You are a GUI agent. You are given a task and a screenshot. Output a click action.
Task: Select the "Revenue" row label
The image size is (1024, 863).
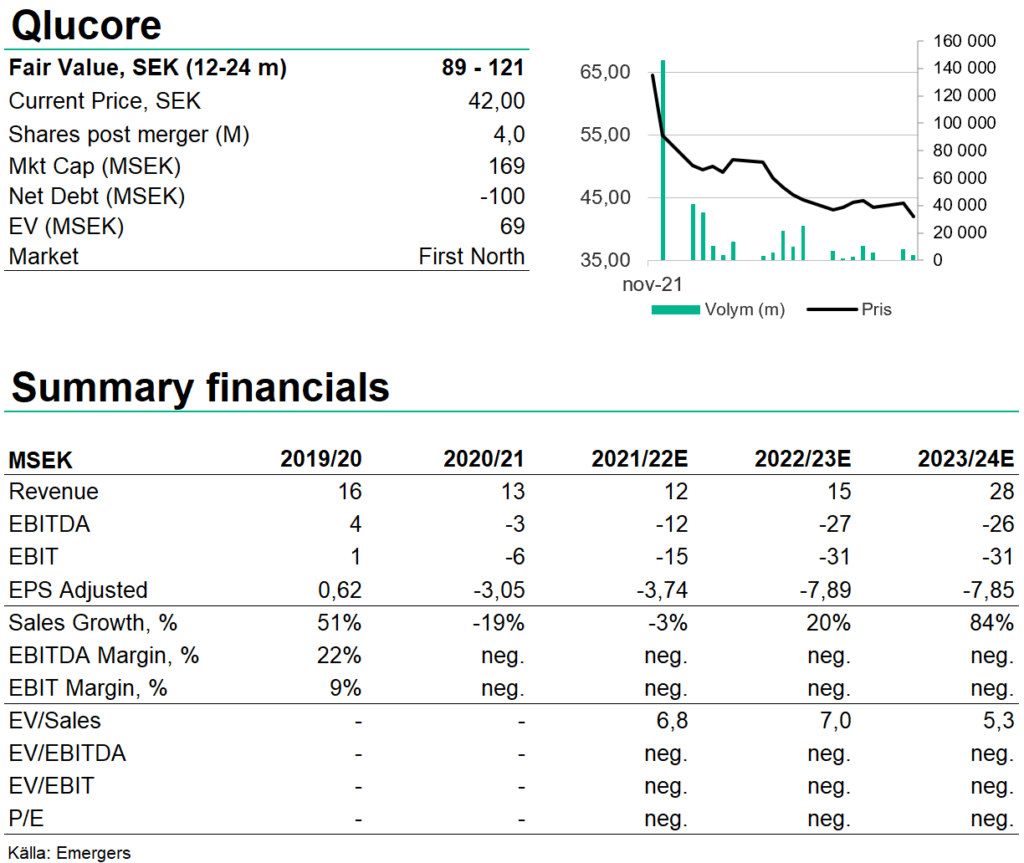click(x=54, y=491)
